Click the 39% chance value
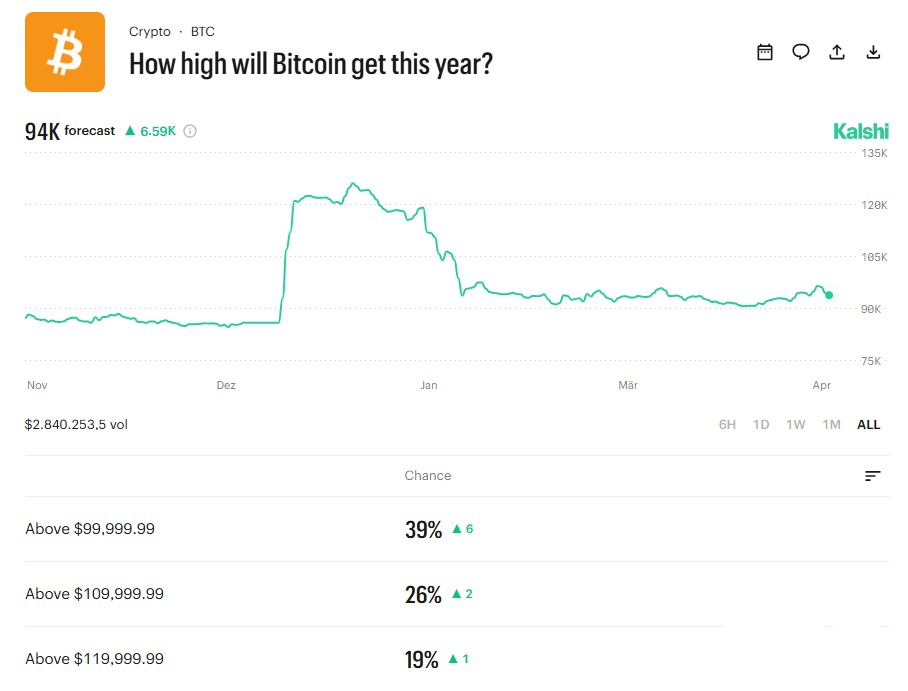This screenshot has height=691, width=908. (x=423, y=530)
